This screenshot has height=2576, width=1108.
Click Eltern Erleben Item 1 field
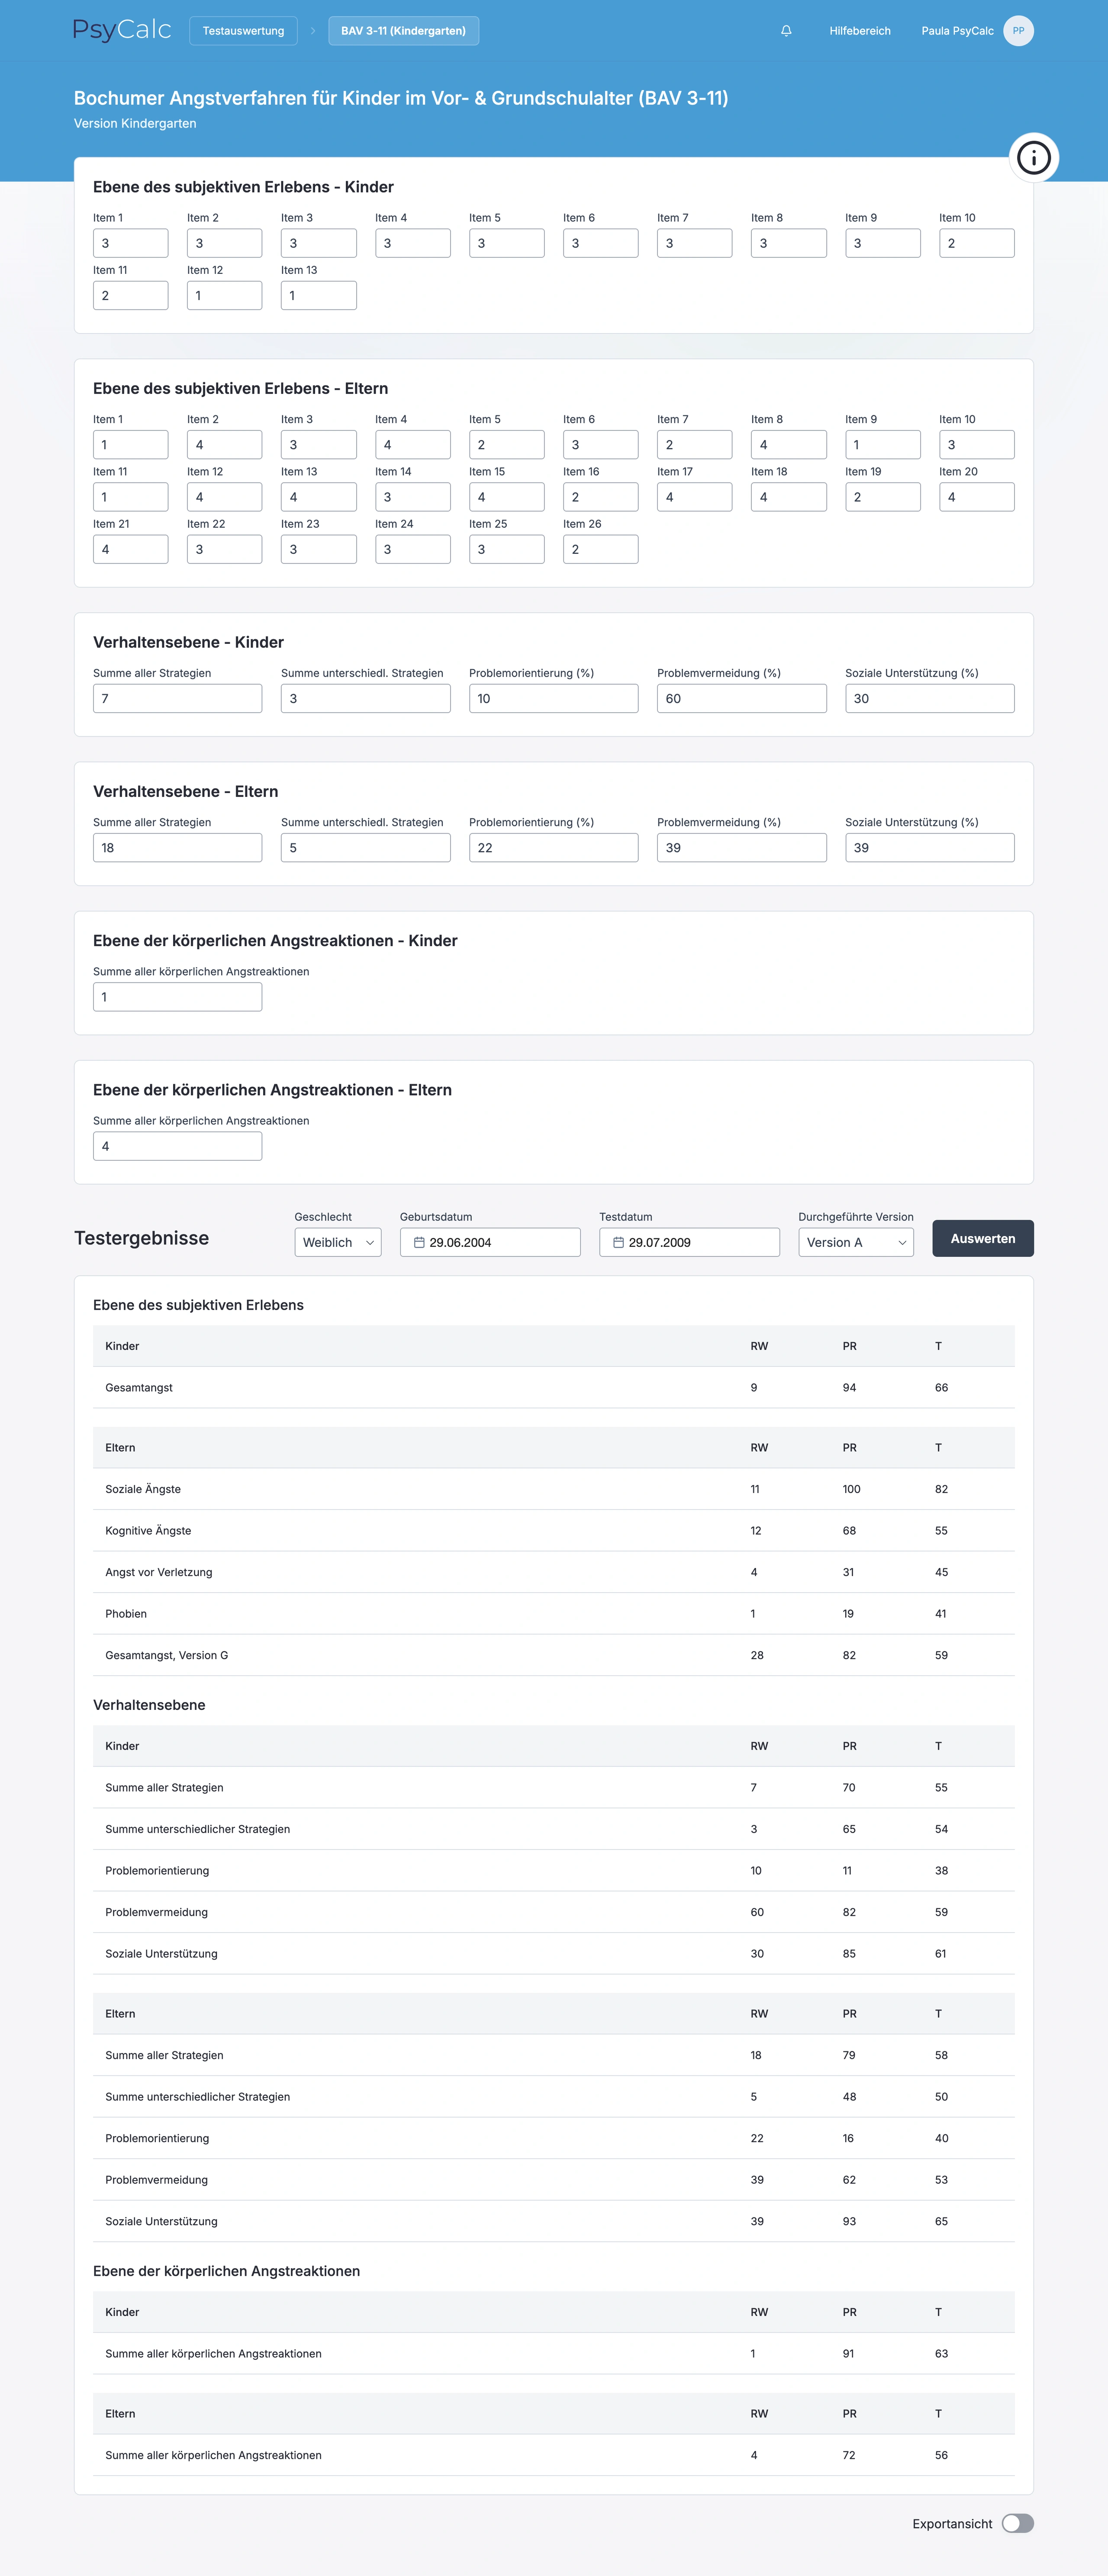click(131, 445)
